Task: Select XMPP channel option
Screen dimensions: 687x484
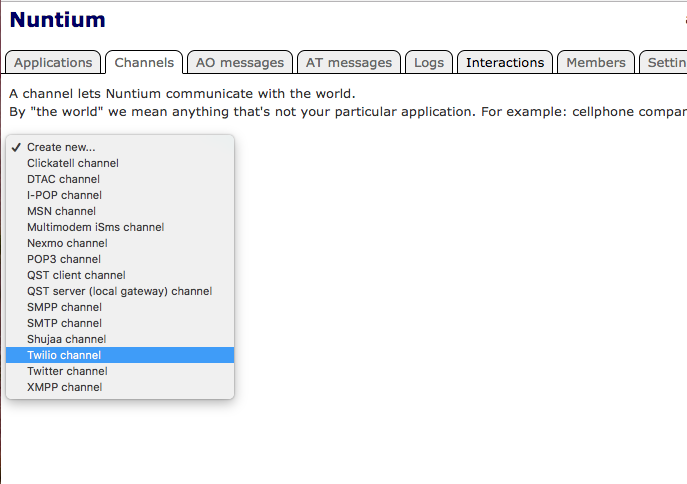Action: pos(120,387)
